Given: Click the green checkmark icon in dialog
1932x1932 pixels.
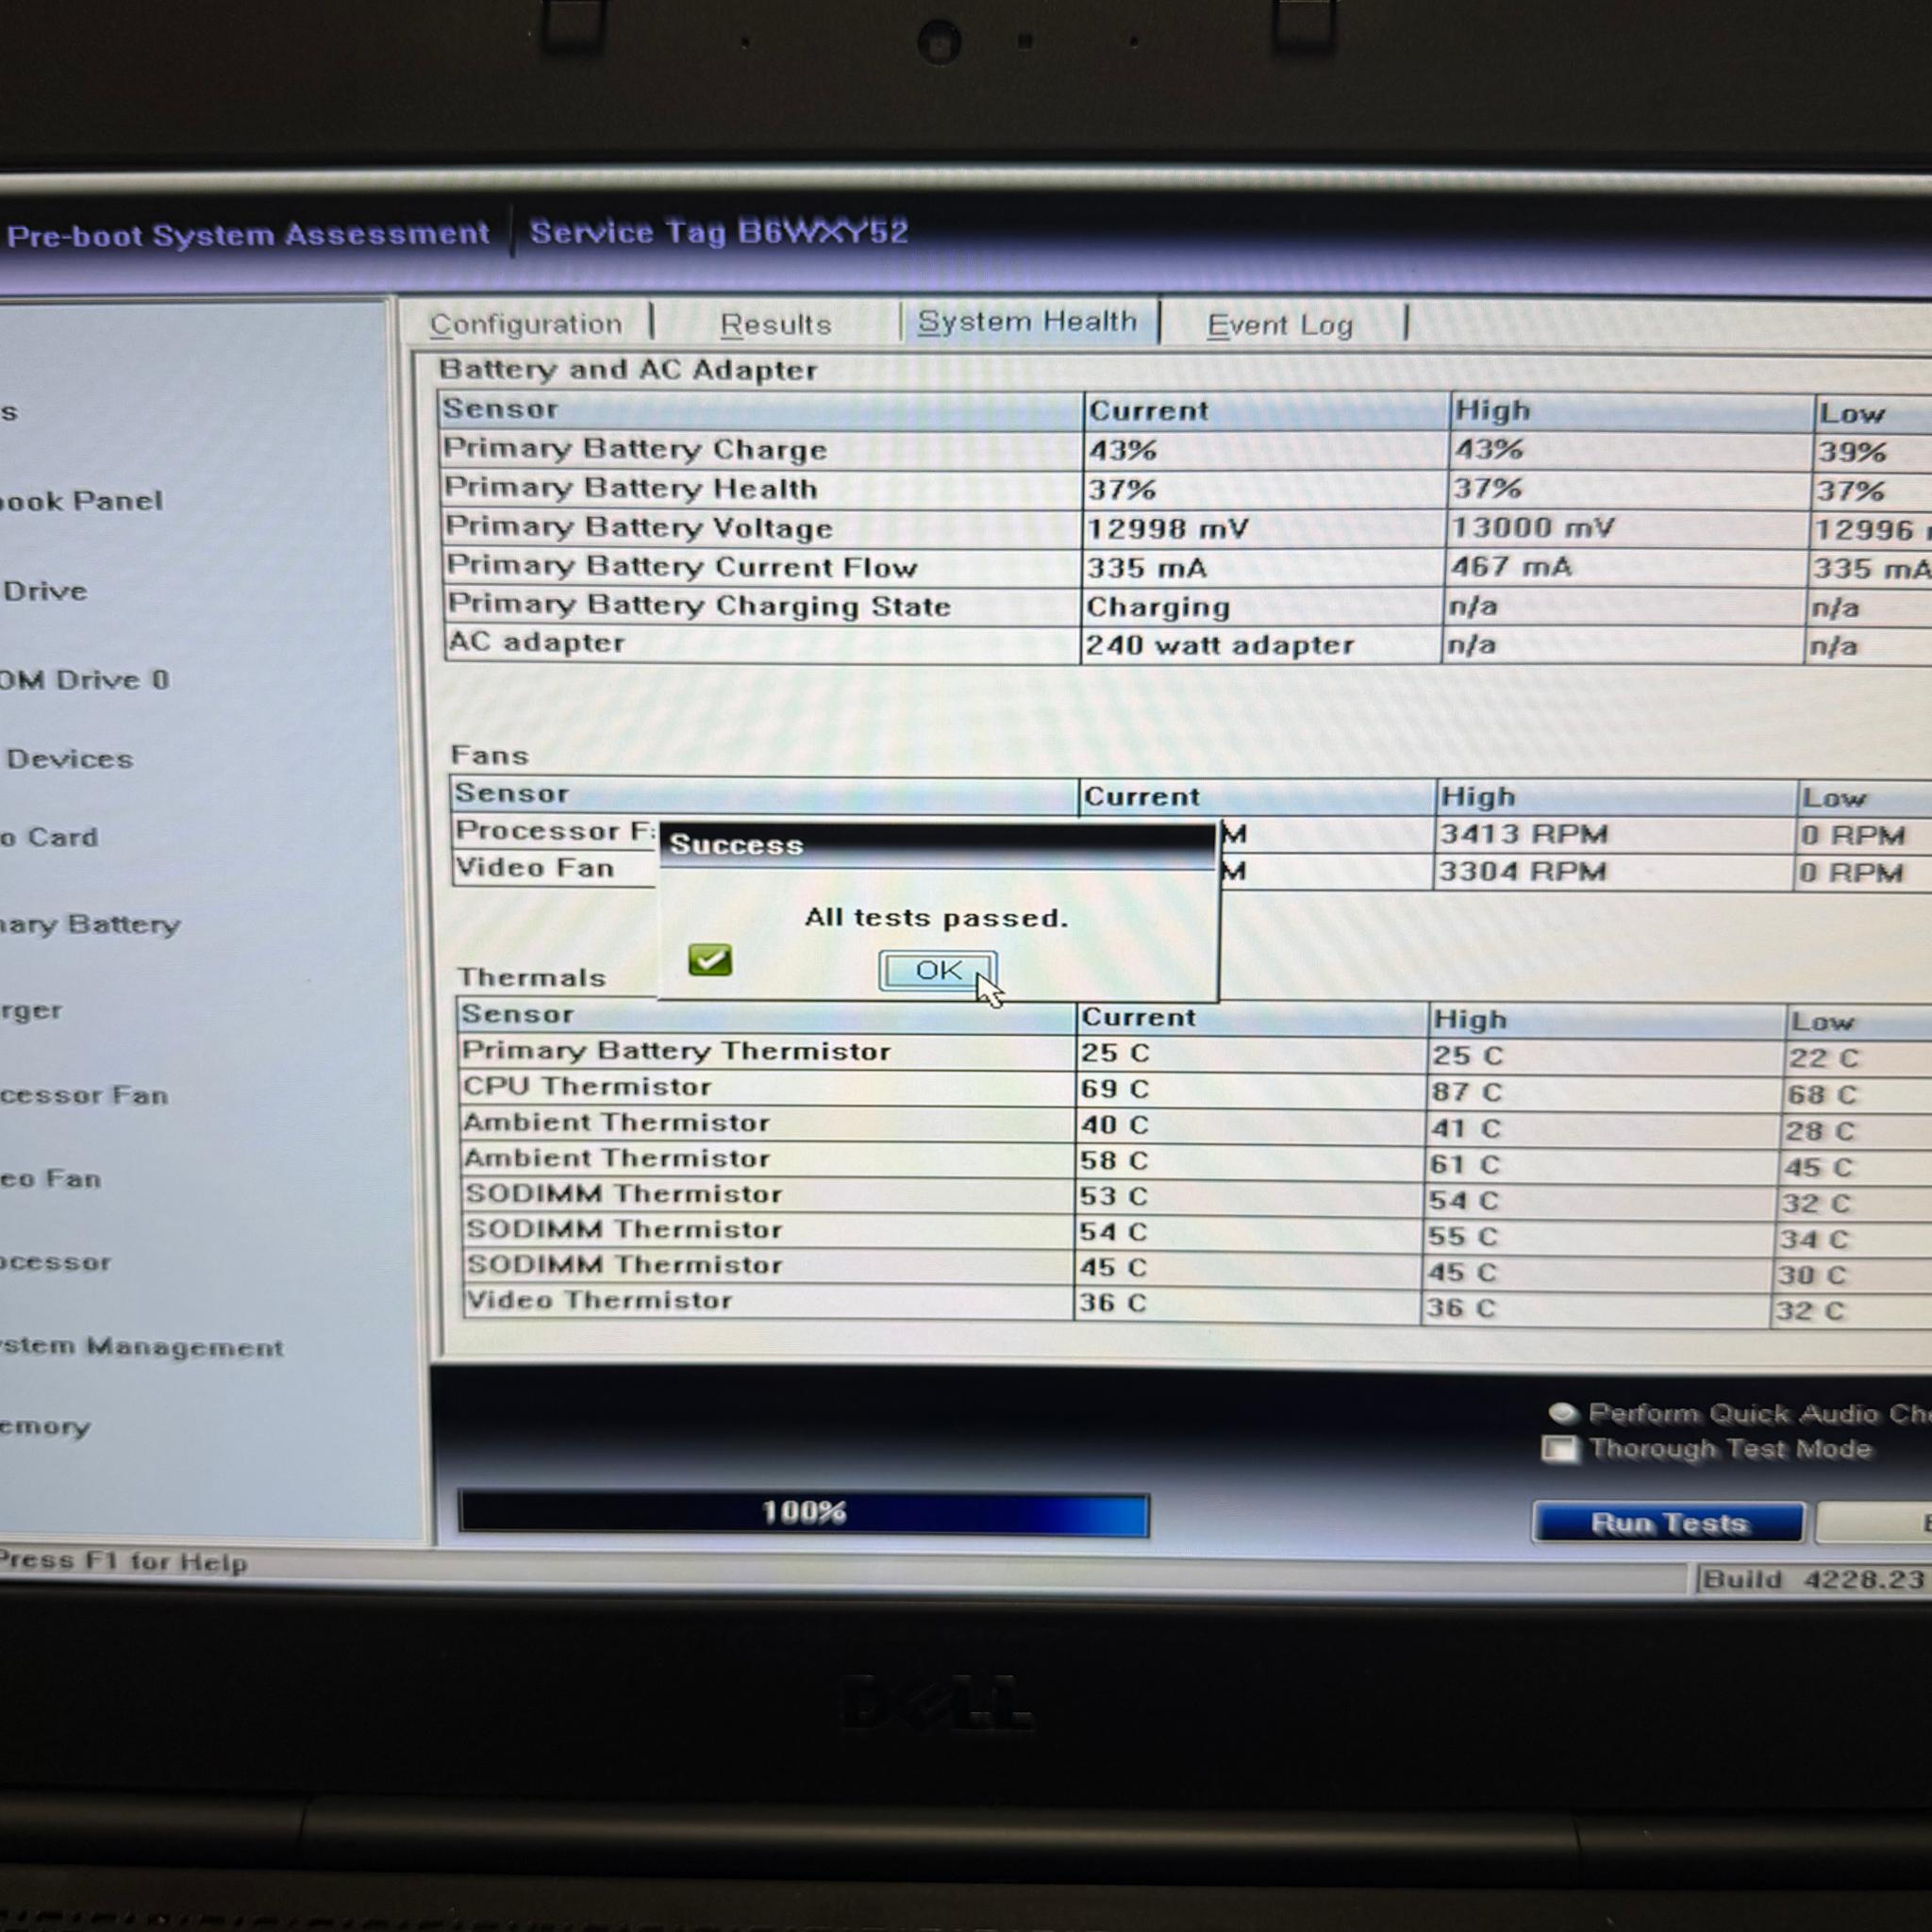Looking at the screenshot, I should 710,960.
